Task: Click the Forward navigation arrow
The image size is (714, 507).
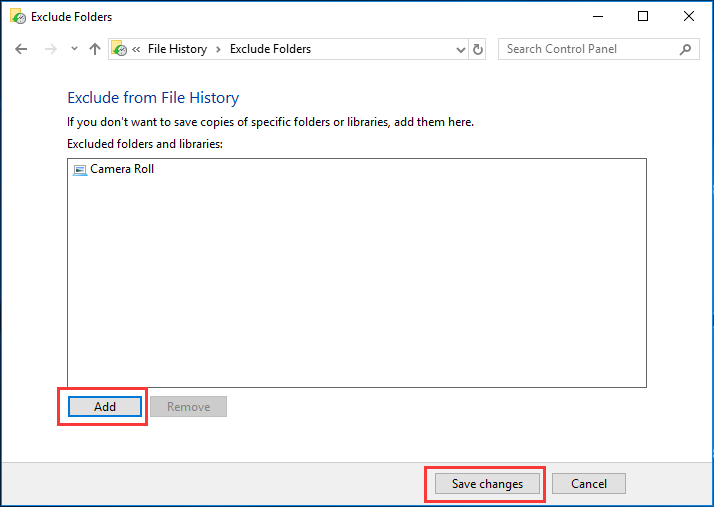Action: click(50, 49)
